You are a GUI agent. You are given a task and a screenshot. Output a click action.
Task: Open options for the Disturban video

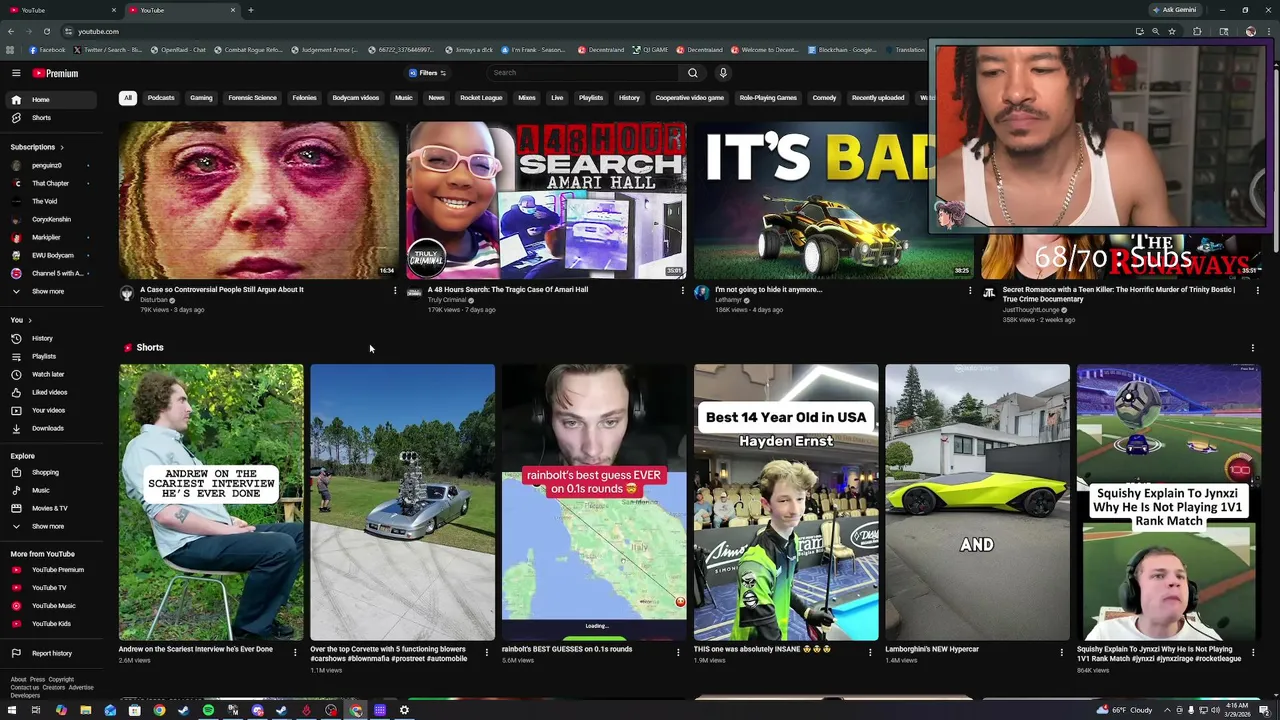[x=395, y=291]
